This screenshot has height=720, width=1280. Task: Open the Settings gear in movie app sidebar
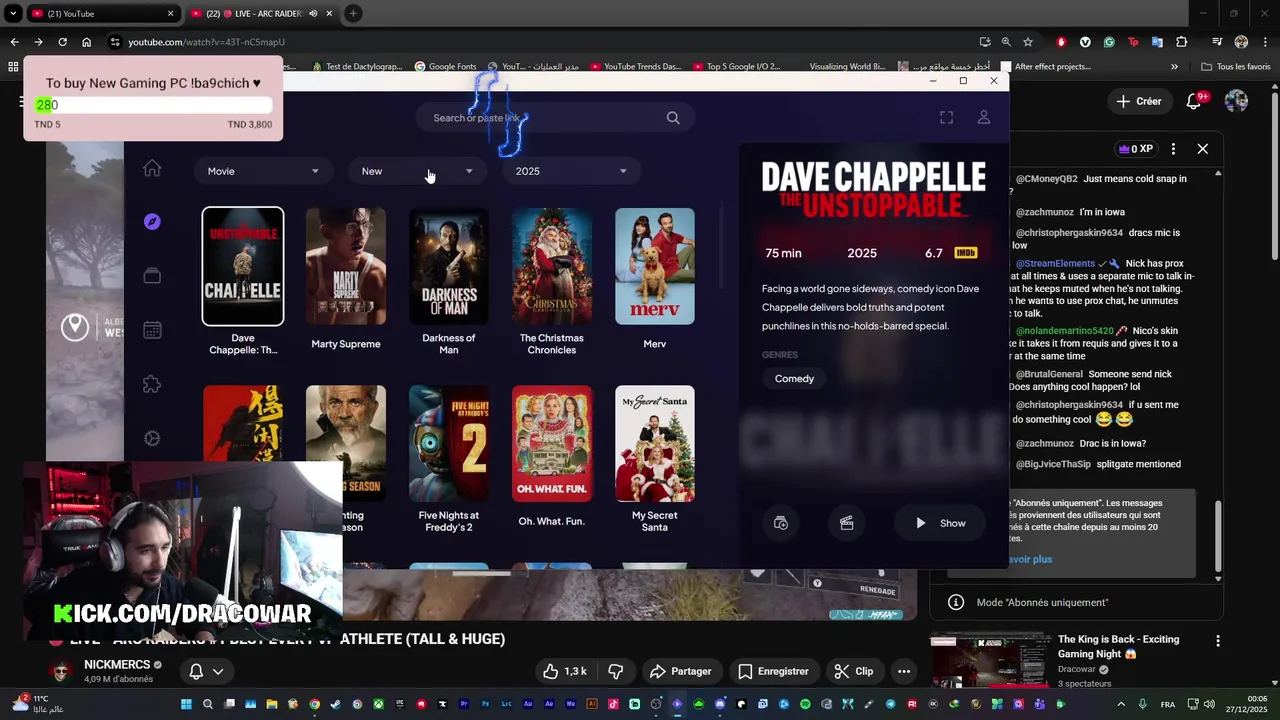152,438
